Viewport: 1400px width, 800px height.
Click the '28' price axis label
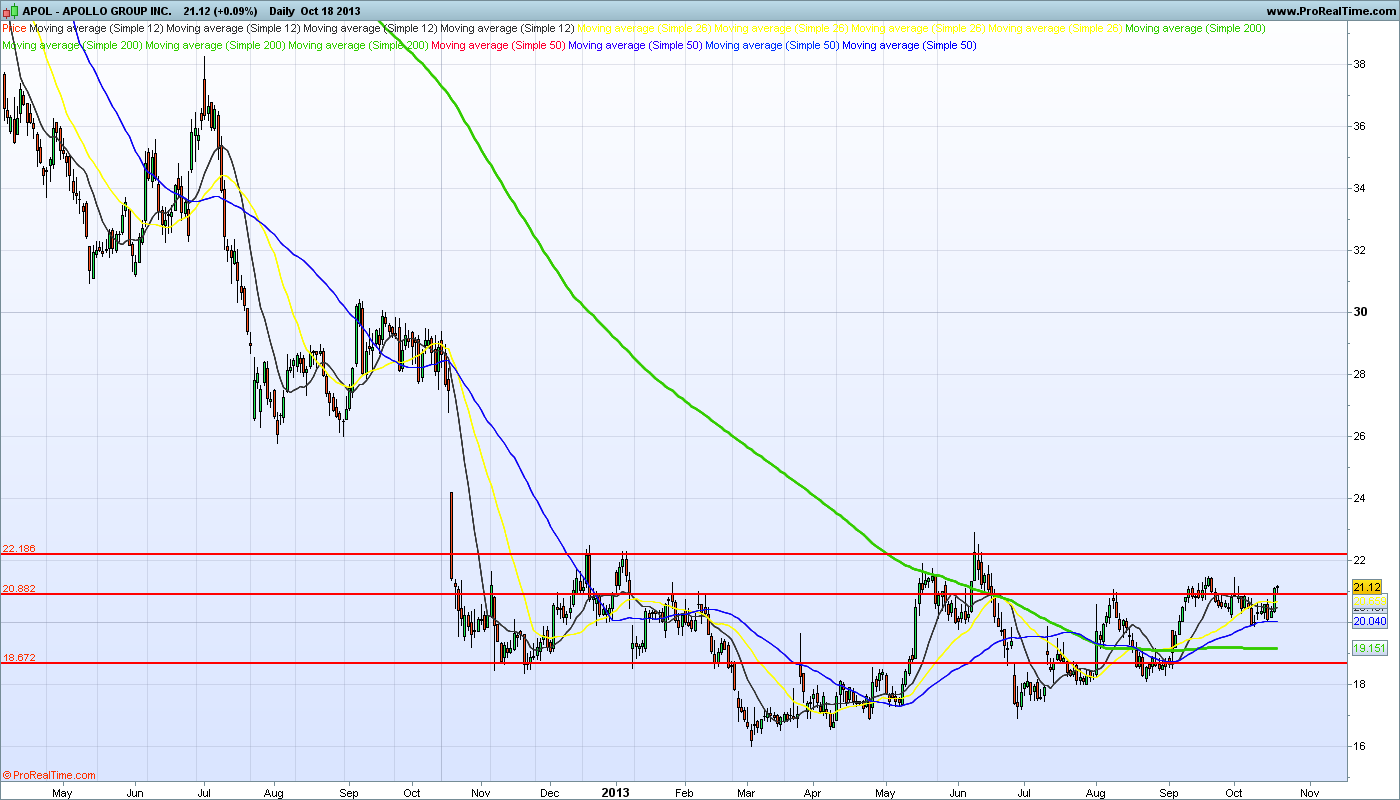tap(1359, 374)
